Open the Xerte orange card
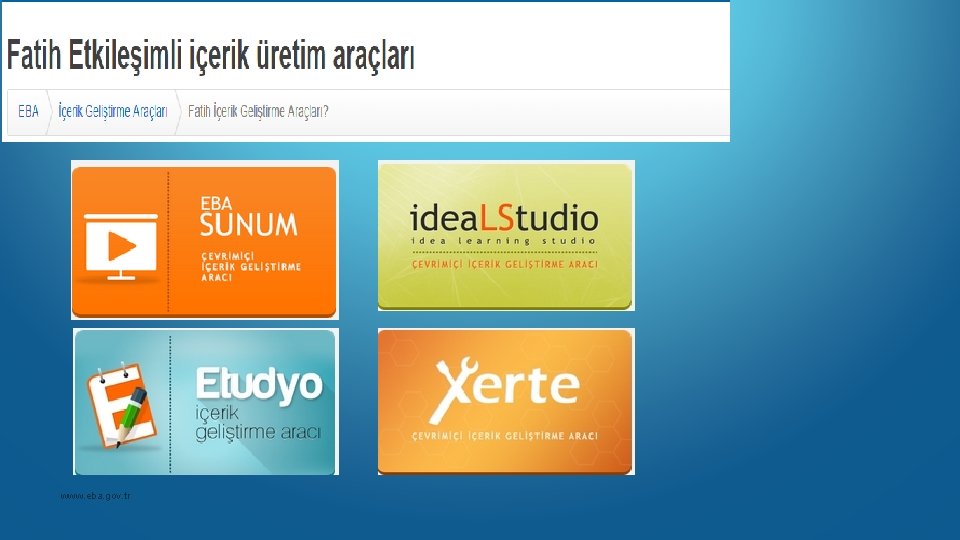 coord(506,402)
